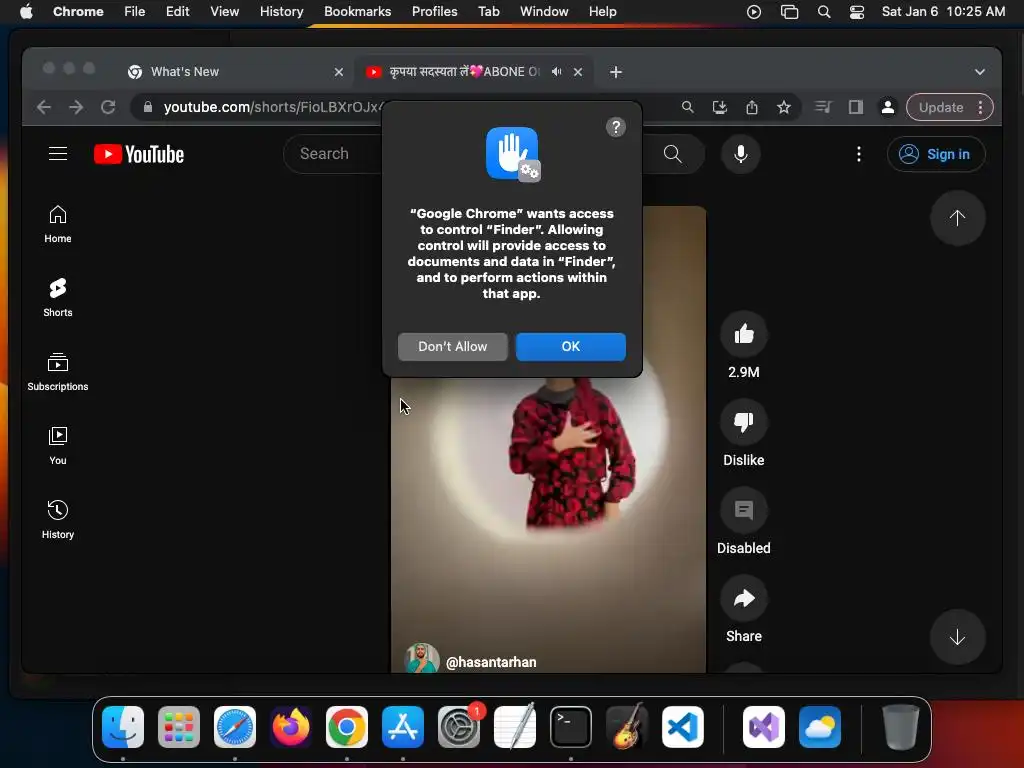This screenshot has height=768, width=1024.
Task: Open the History menu in the menu bar
Action: click(281, 12)
